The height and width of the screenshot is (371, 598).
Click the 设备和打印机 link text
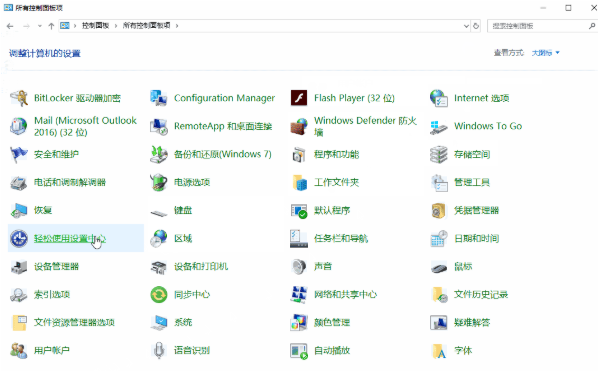pyautogui.click(x=201, y=267)
